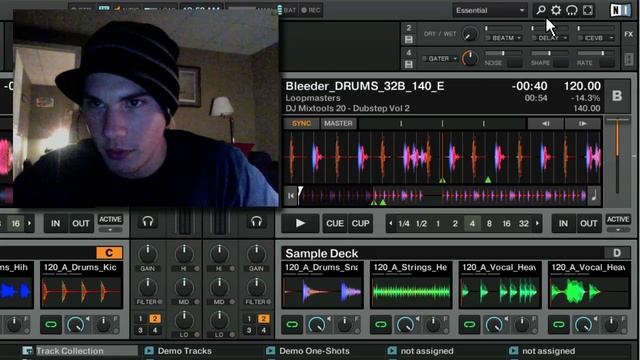The image size is (640, 360).
Task: Set loop IN on deck B
Action: (563, 223)
